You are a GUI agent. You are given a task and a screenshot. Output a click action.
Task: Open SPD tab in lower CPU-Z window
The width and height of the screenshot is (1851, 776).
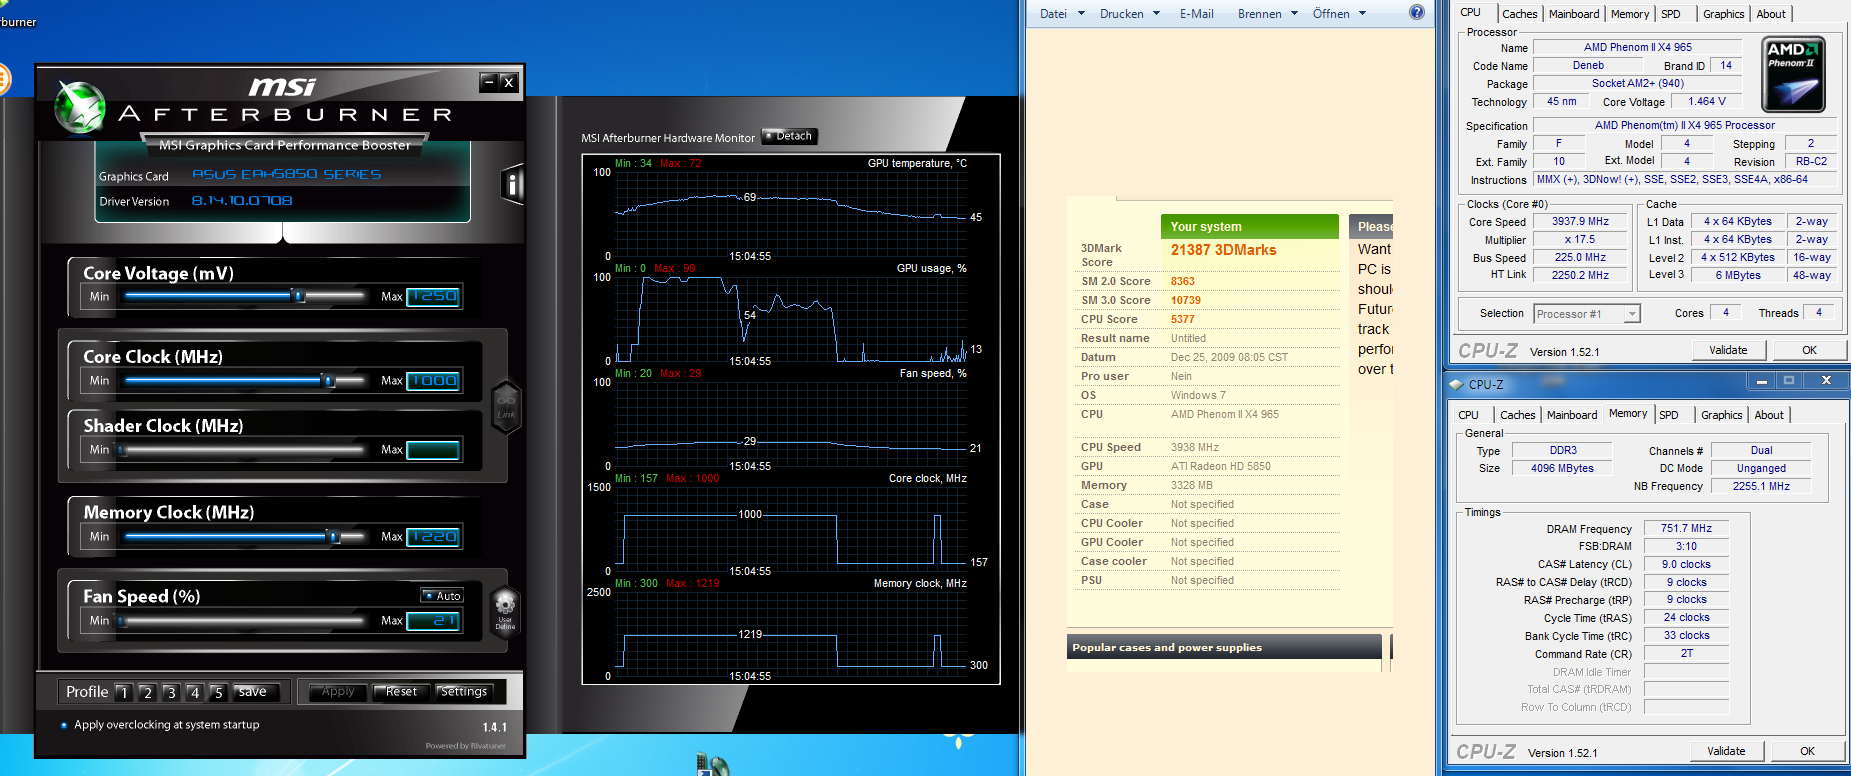coord(1669,415)
